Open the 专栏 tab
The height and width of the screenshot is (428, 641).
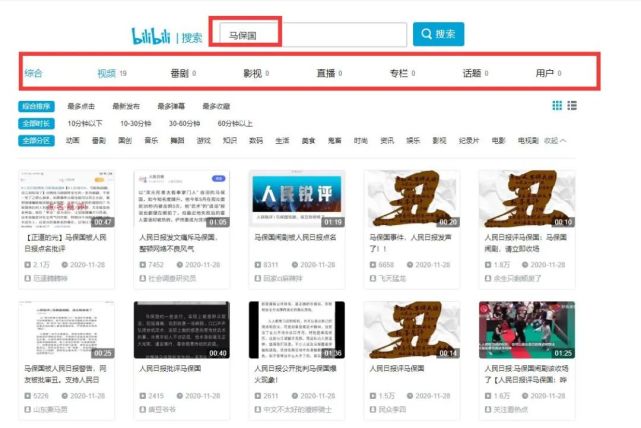(402, 73)
